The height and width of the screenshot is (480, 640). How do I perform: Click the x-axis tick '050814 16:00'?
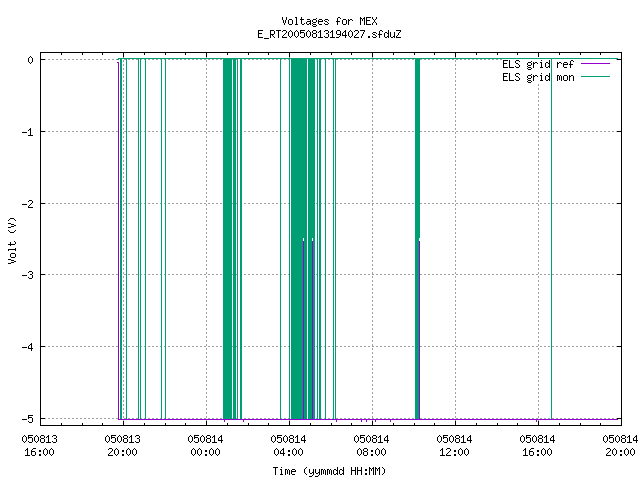(537, 446)
